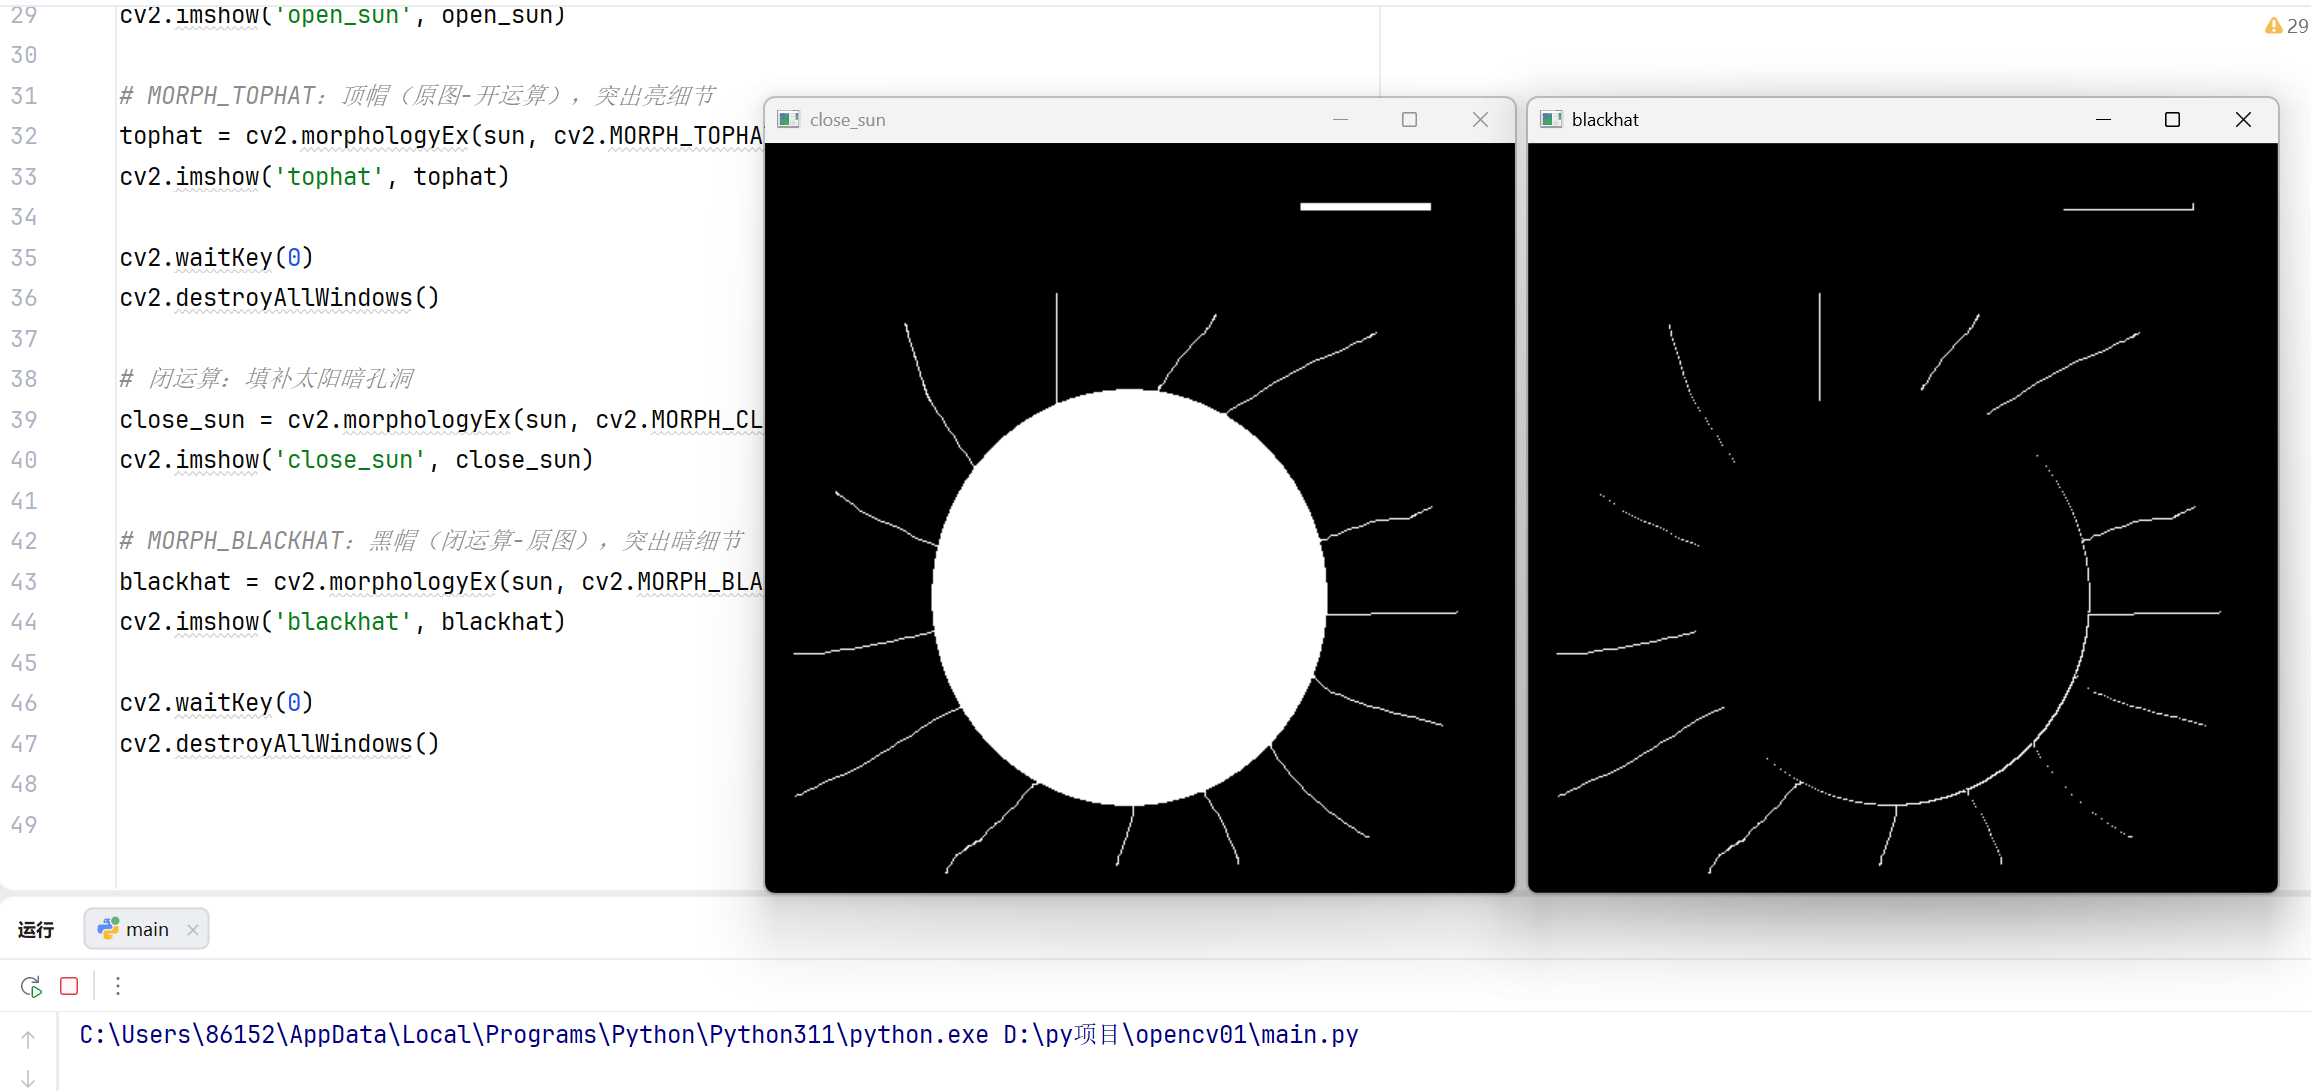The width and height of the screenshot is (2311, 1091).
Task: Click the blackhat window title bar
Action: coord(1850,120)
